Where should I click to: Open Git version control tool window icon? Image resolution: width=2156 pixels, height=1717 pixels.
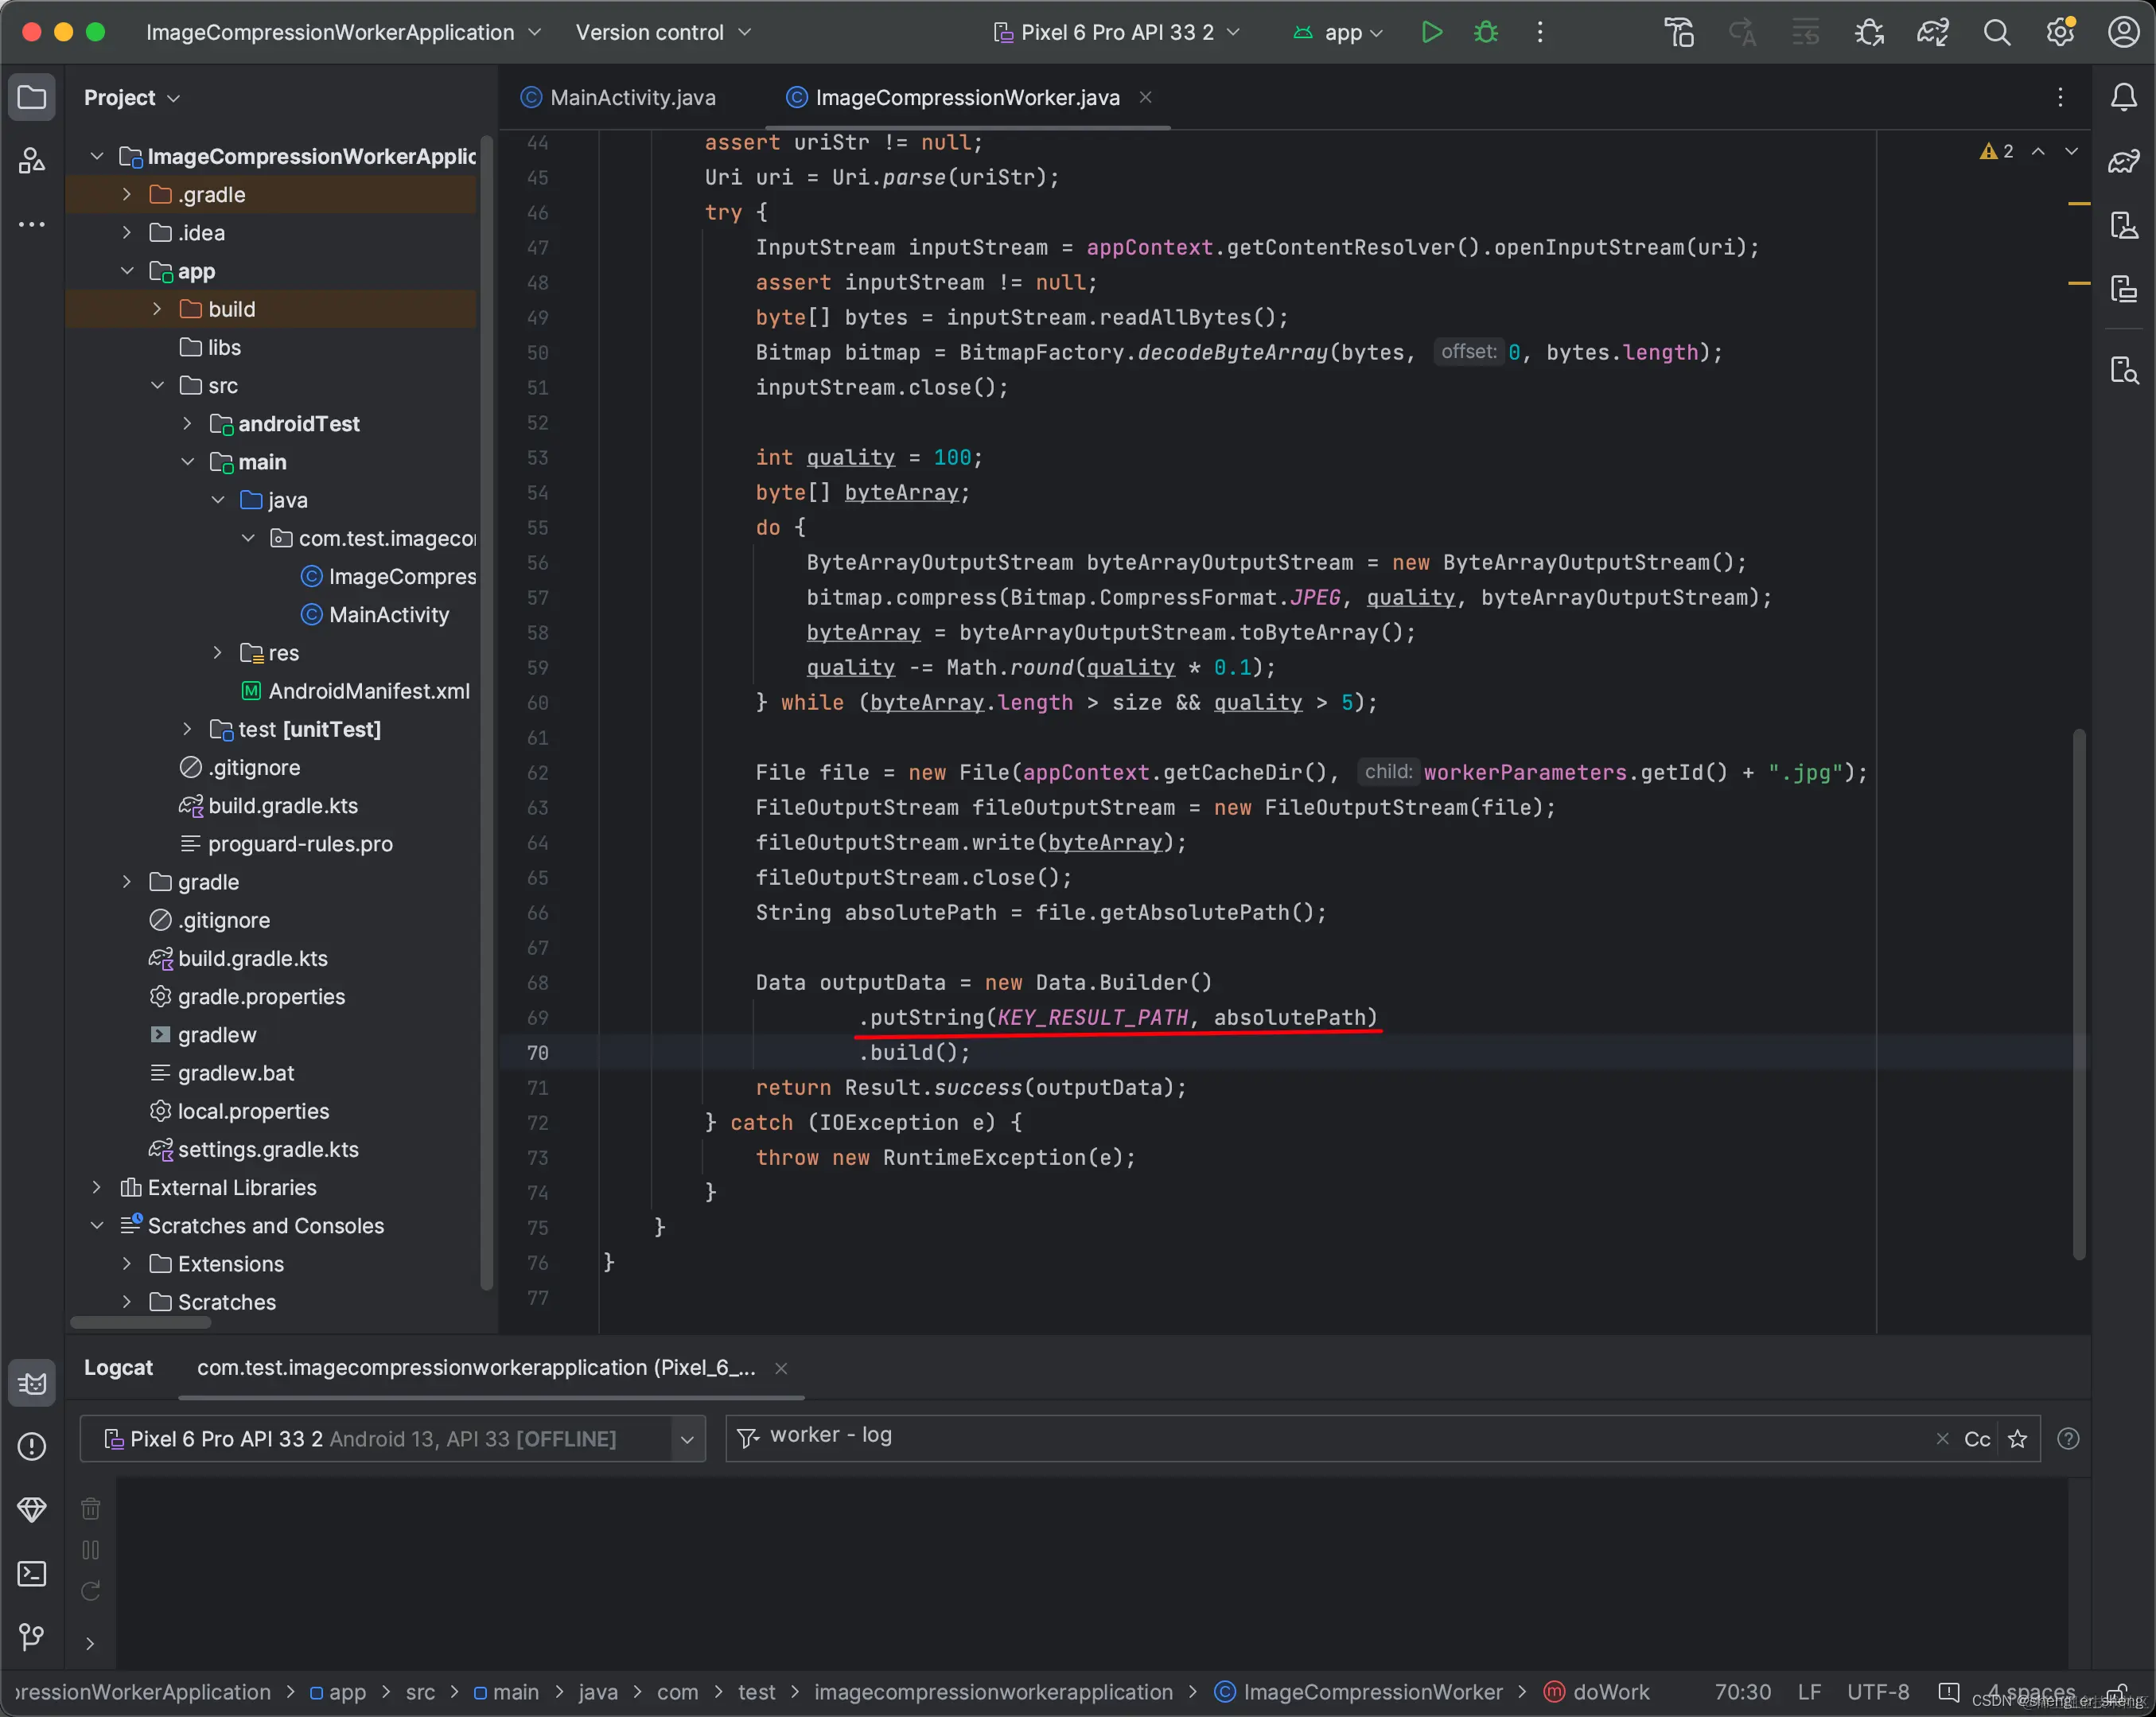(x=32, y=1637)
